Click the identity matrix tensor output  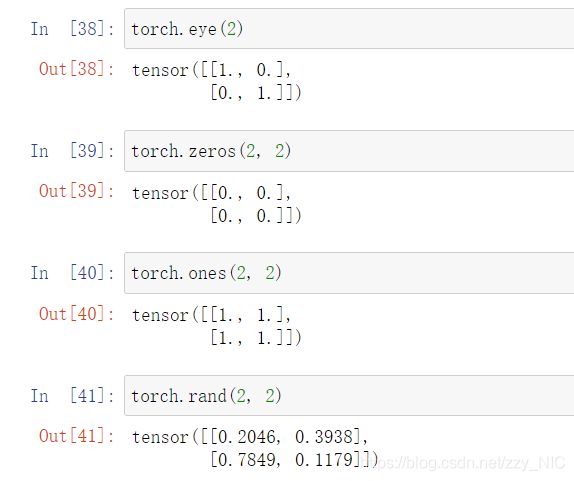click(x=217, y=81)
